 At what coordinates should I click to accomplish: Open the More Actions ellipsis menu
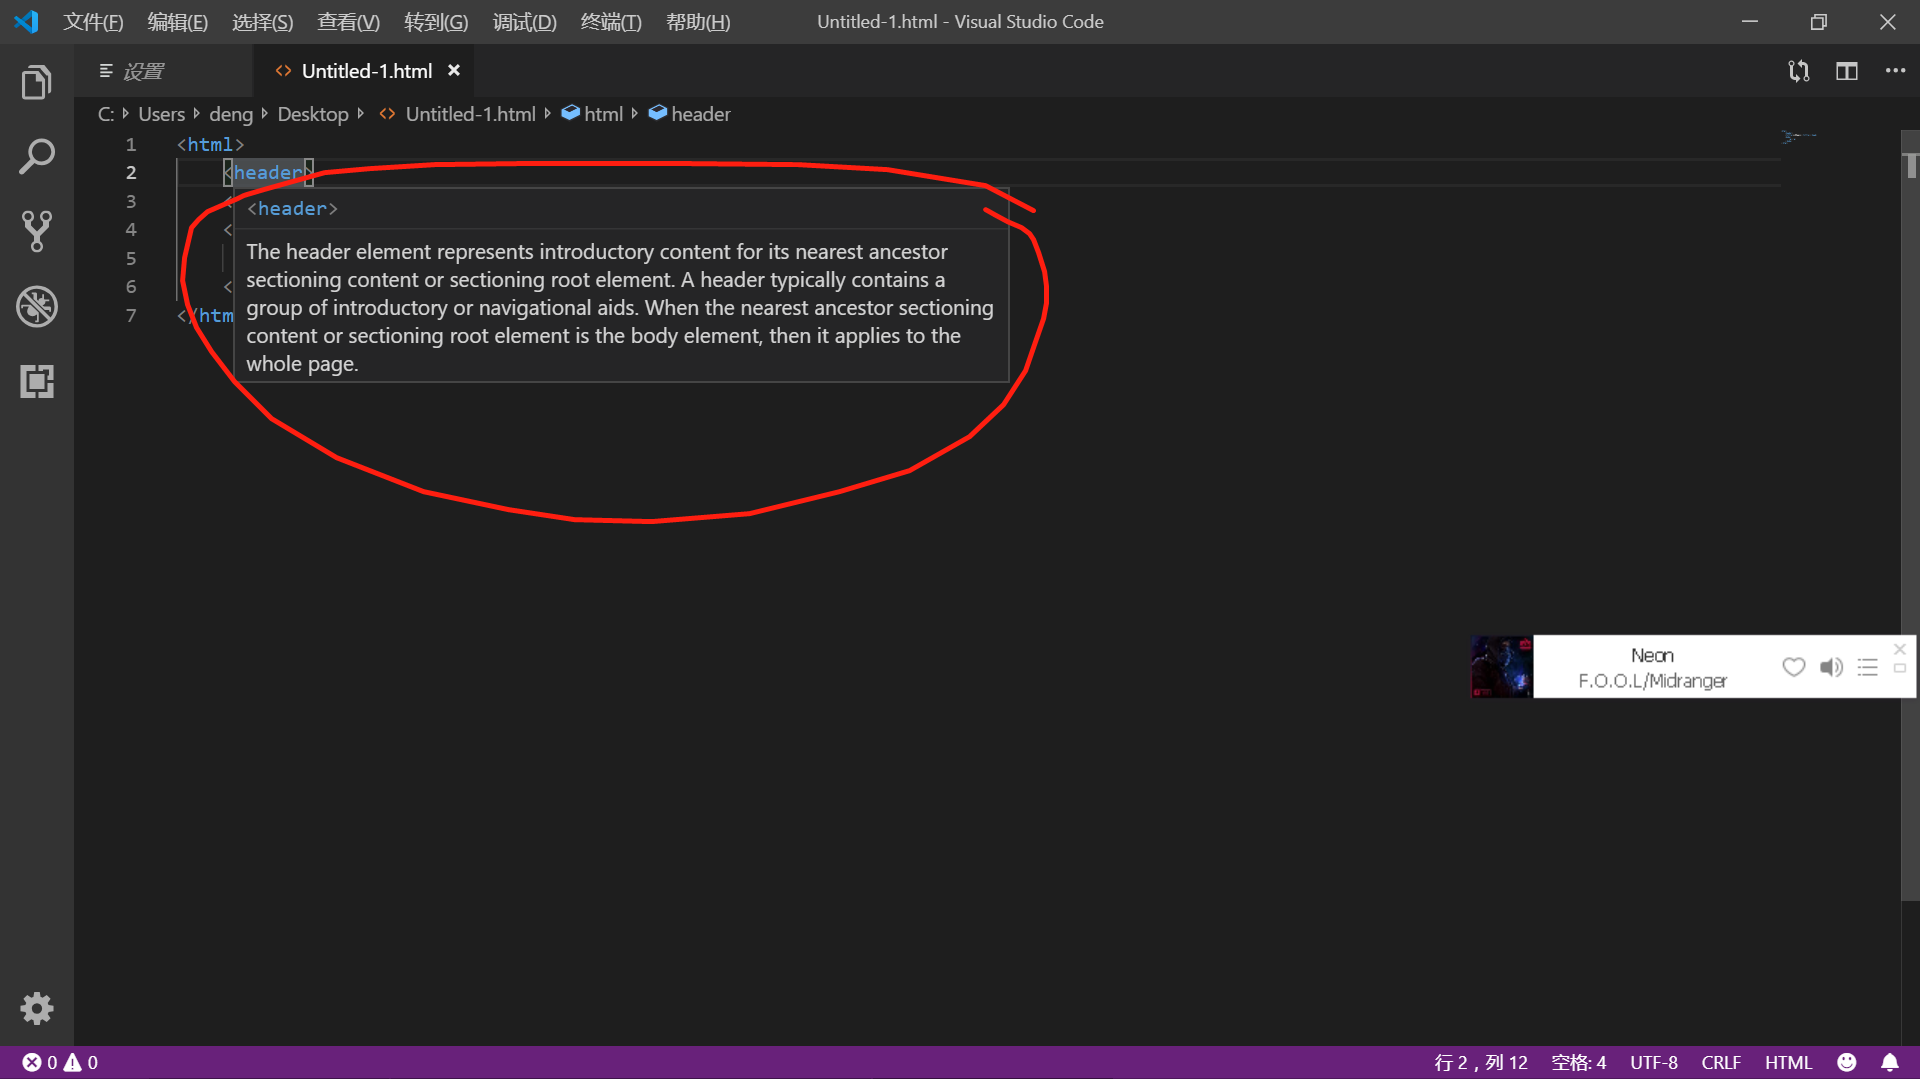tap(1895, 71)
